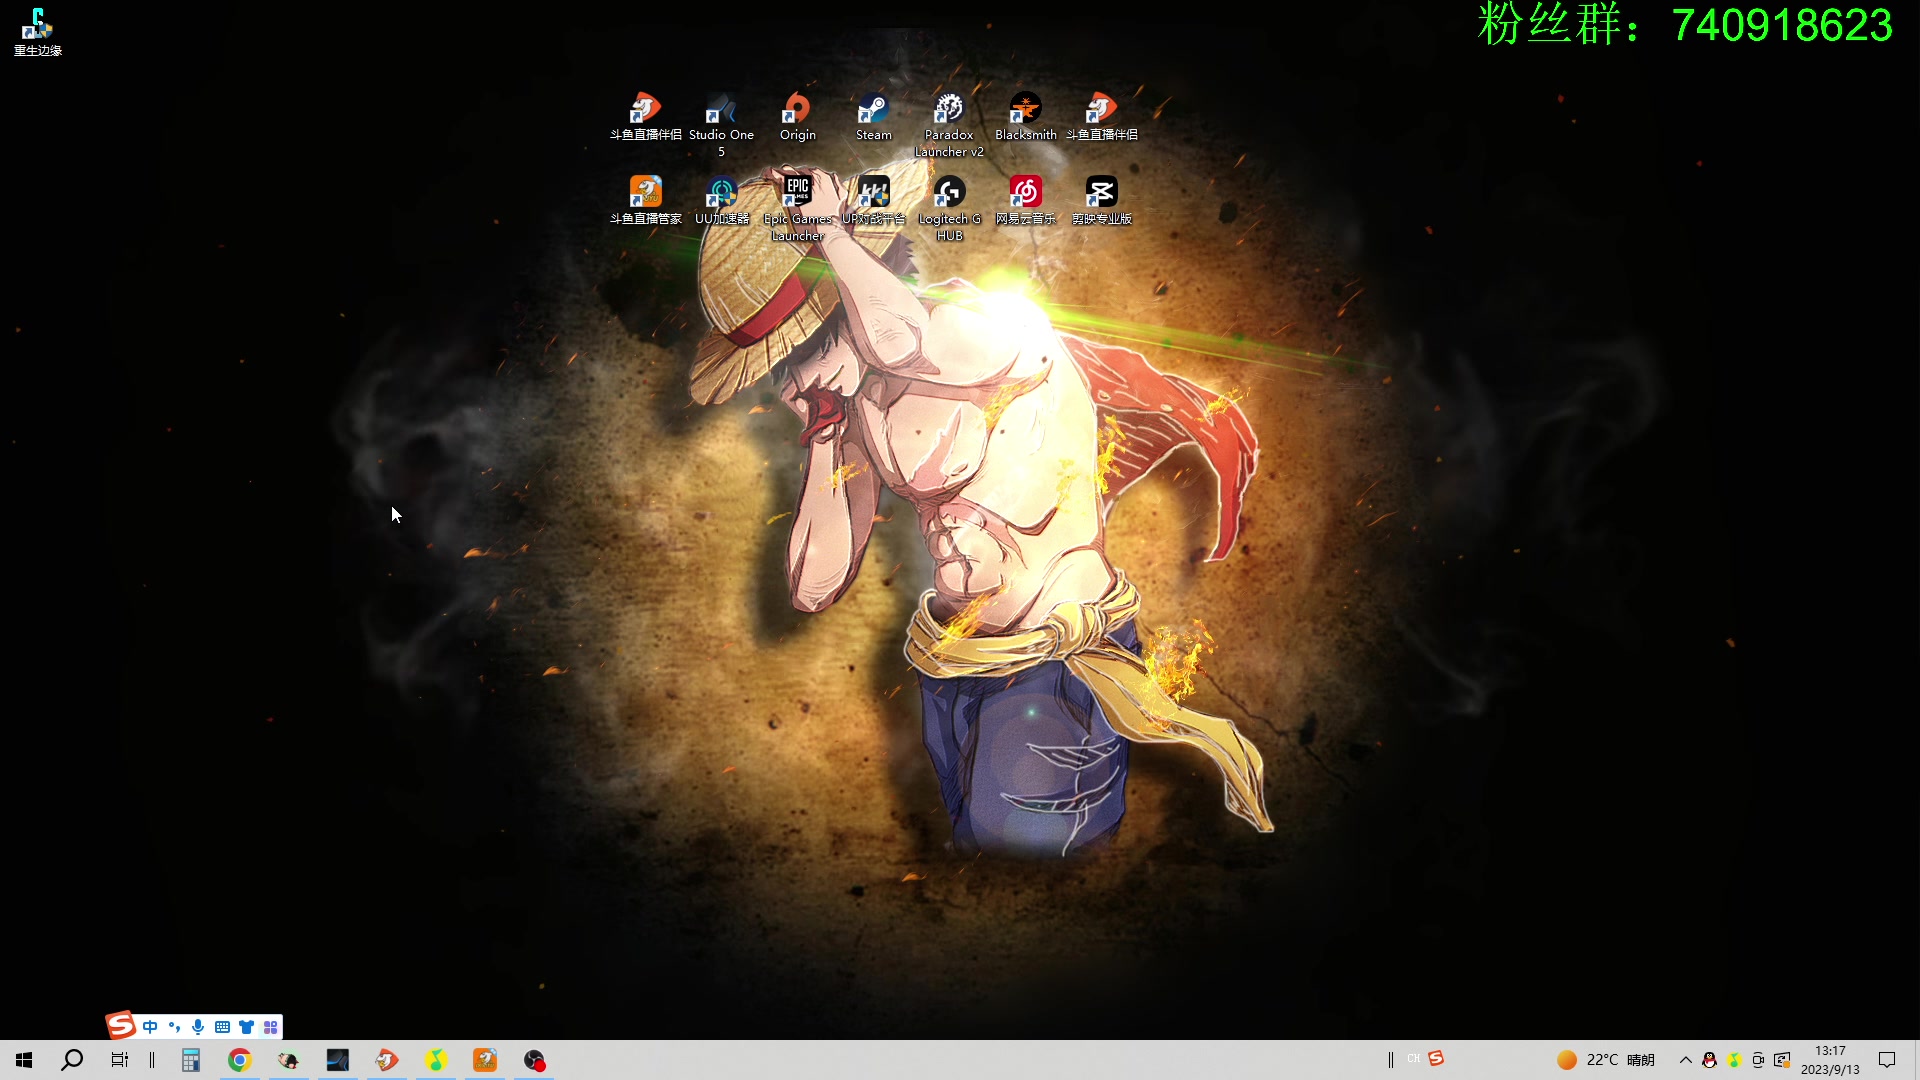Click CH language indicator in taskbar
Screen dimensions: 1920x1080
[x=1414, y=1059]
